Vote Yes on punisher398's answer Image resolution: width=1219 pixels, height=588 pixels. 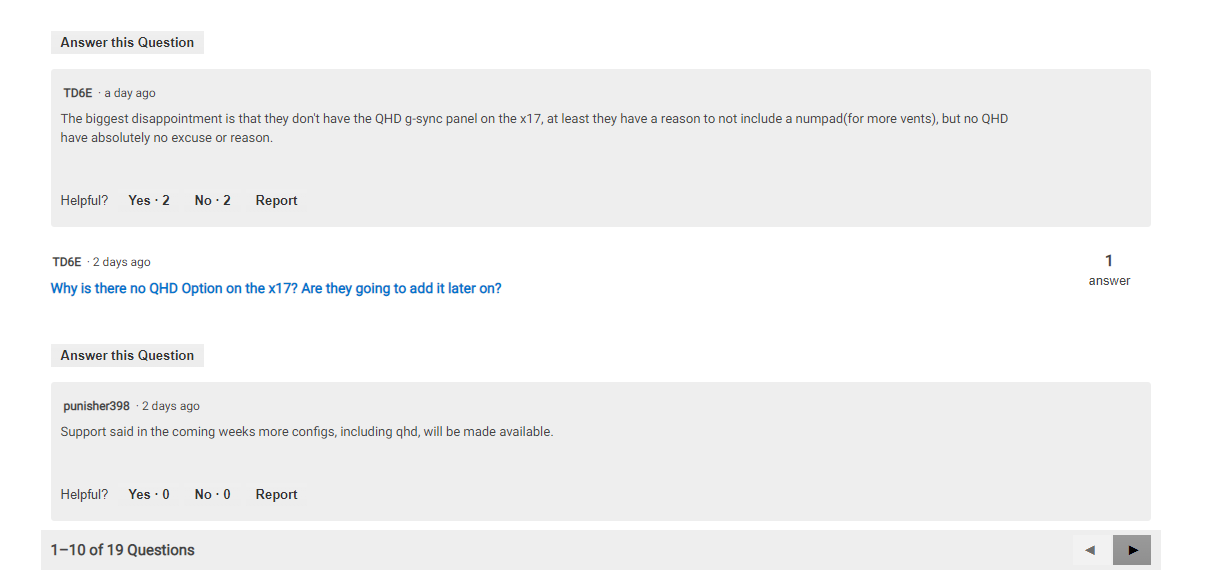click(x=149, y=494)
